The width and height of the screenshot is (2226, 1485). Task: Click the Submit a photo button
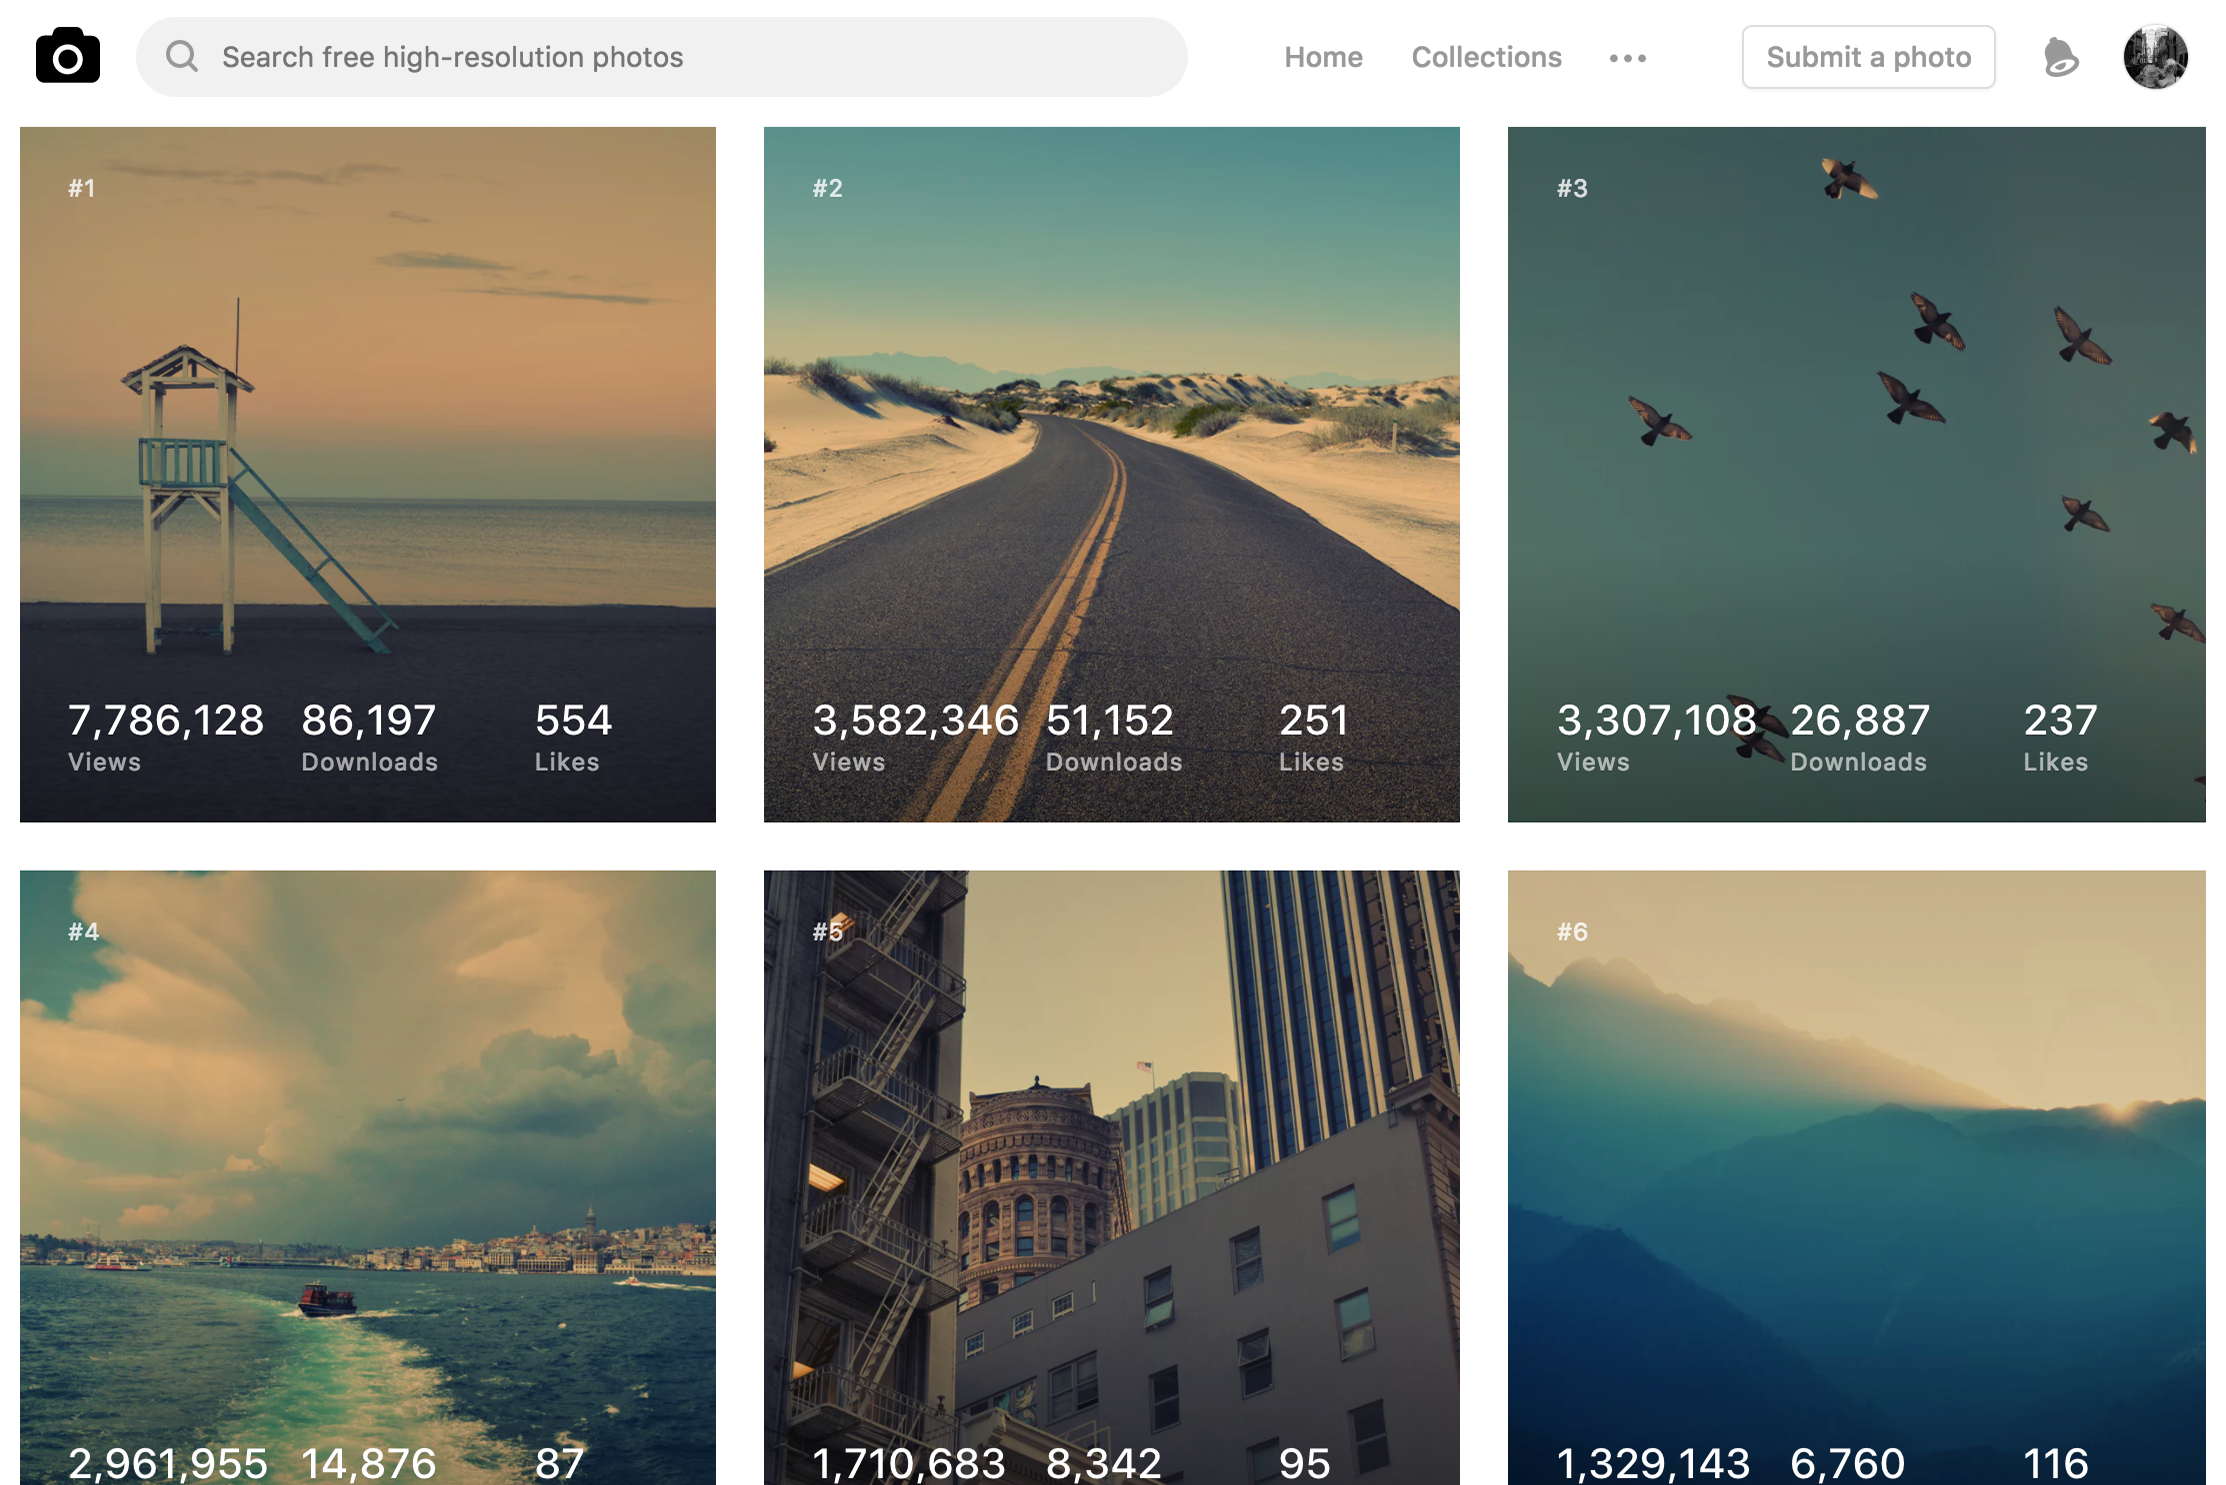tap(1868, 57)
